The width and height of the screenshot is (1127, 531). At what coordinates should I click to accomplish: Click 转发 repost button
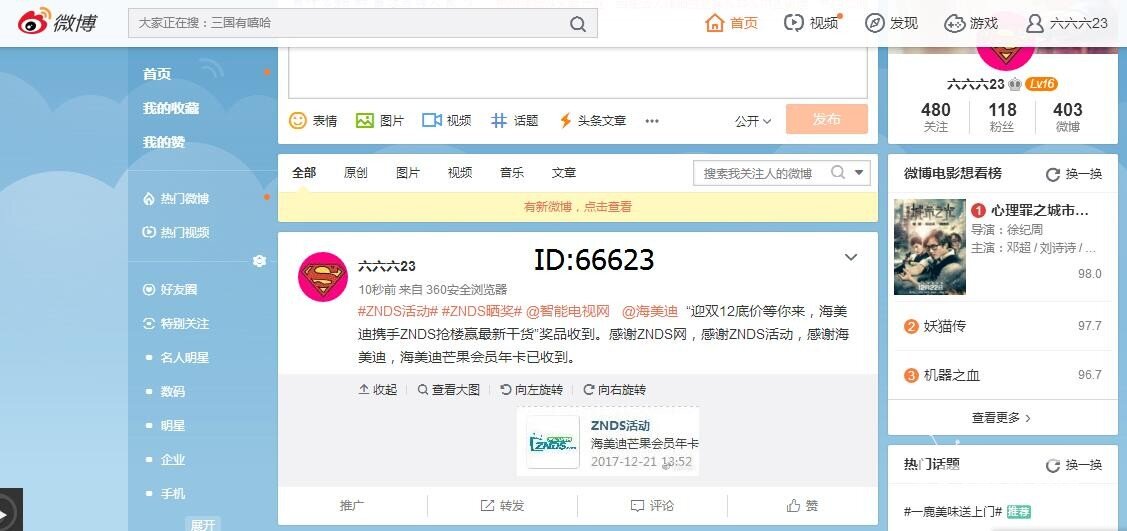tap(502, 506)
